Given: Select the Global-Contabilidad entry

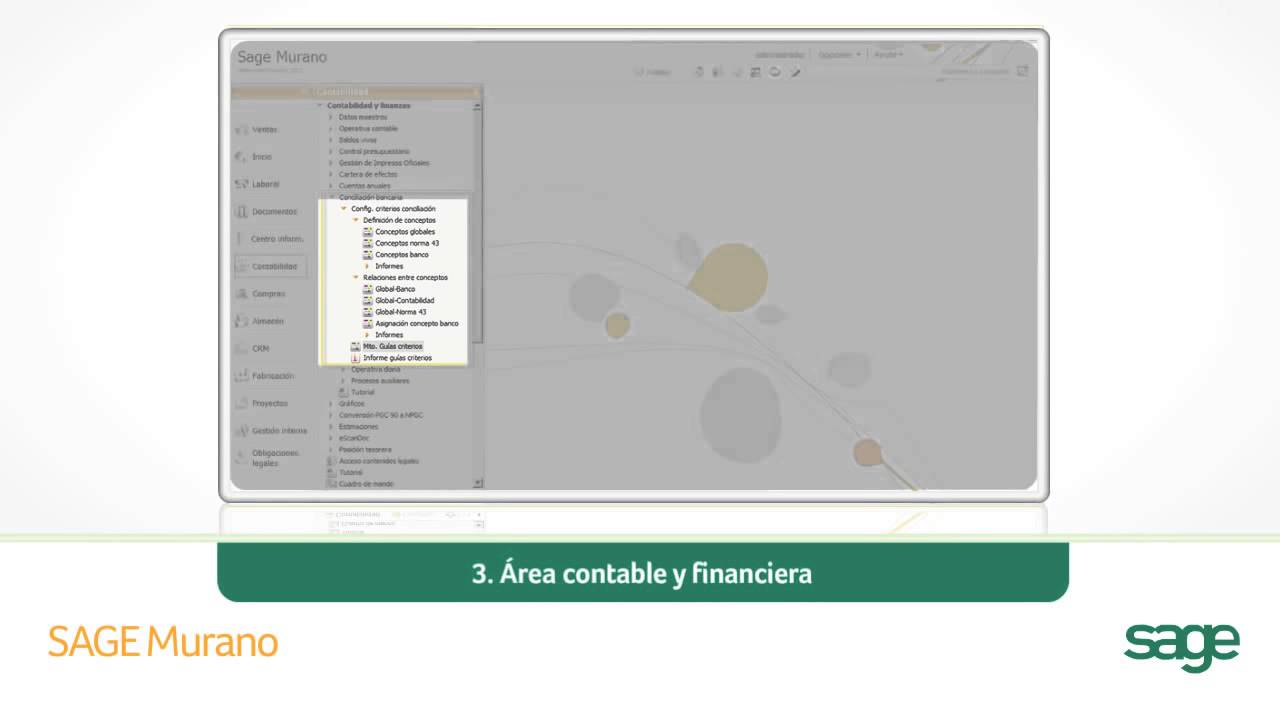Looking at the screenshot, I should [405, 300].
